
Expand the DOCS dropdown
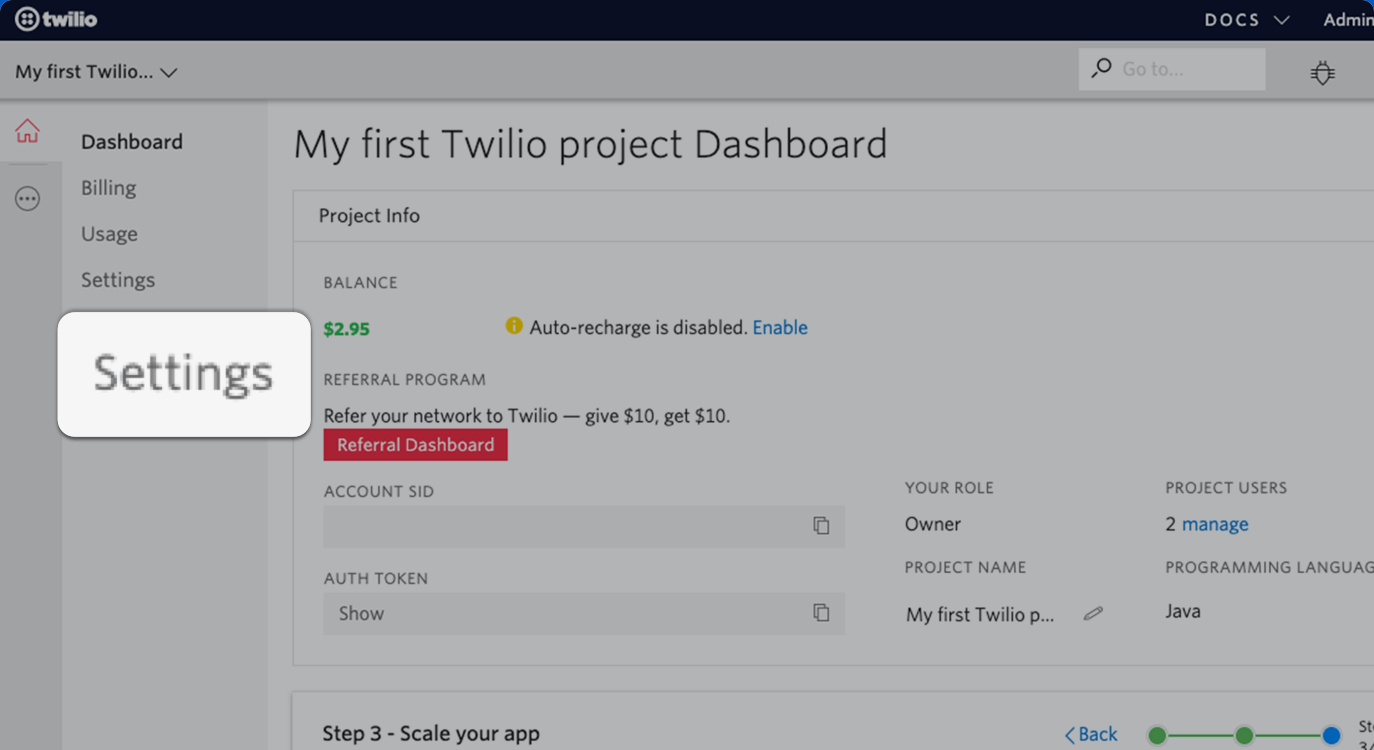pos(1246,20)
